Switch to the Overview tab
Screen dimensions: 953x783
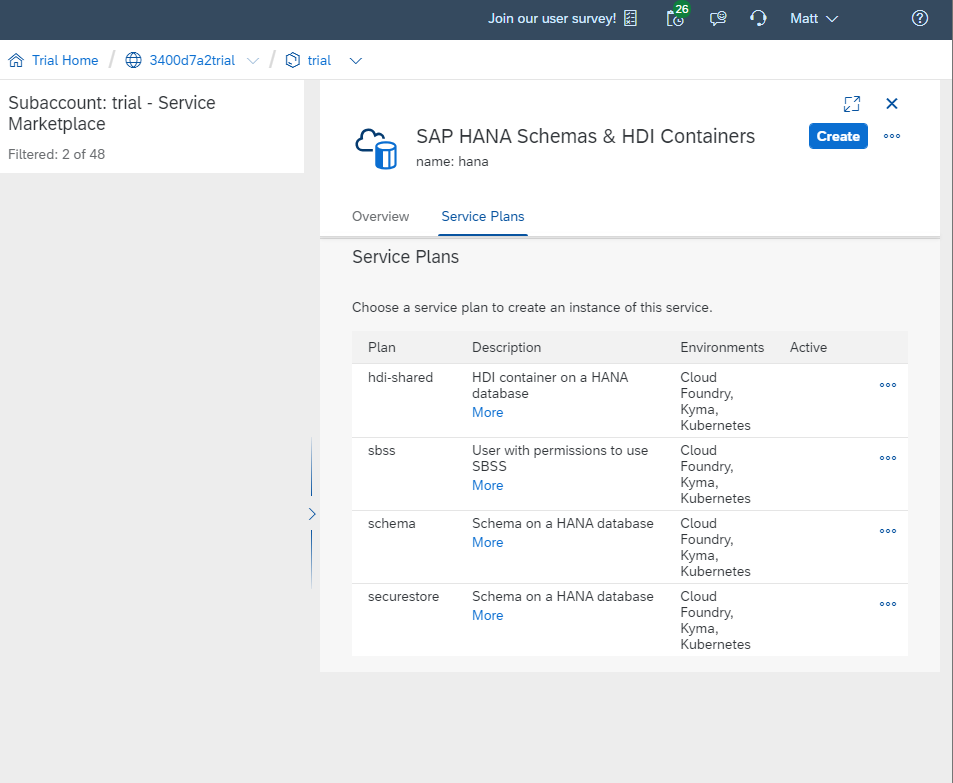click(x=380, y=217)
